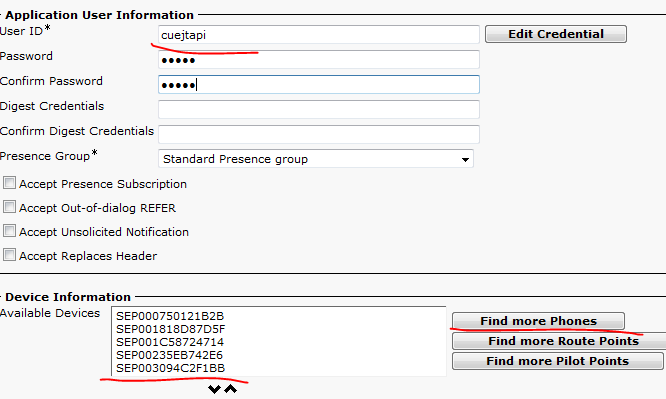Screen dimensions: 666x399
Task: Open the Presence Group dropdown
Action: coord(316,159)
